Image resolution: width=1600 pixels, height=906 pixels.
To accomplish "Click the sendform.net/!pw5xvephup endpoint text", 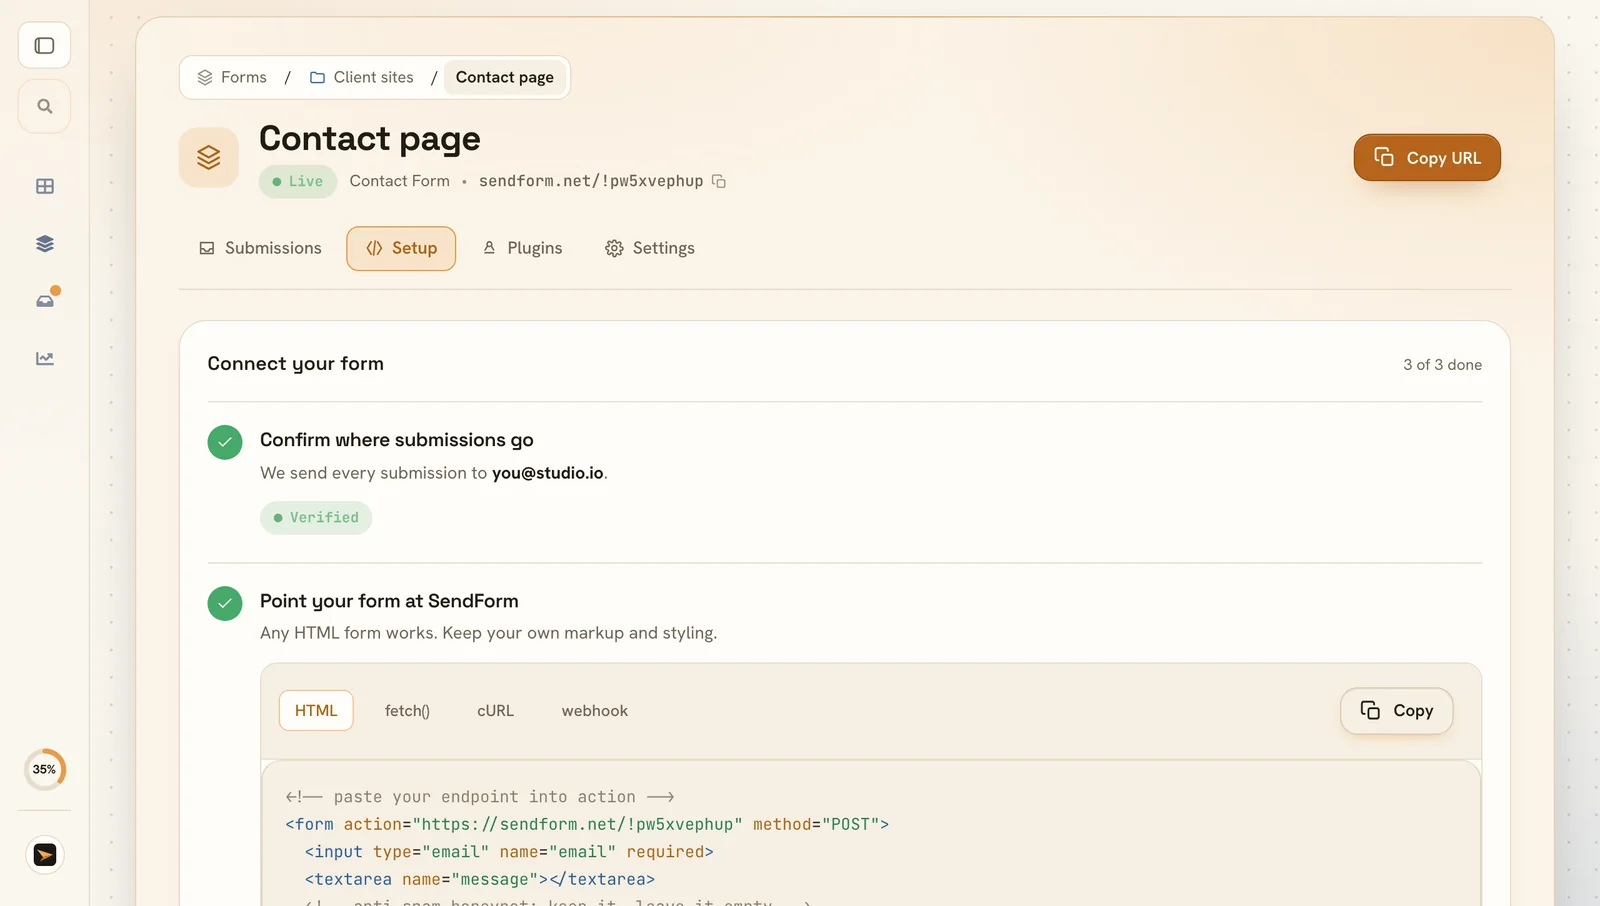I will click(x=591, y=181).
